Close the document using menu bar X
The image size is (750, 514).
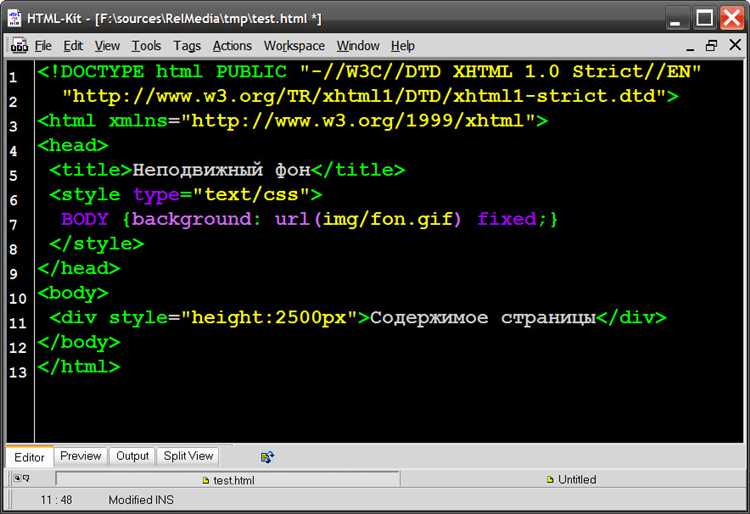[x=732, y=46]
